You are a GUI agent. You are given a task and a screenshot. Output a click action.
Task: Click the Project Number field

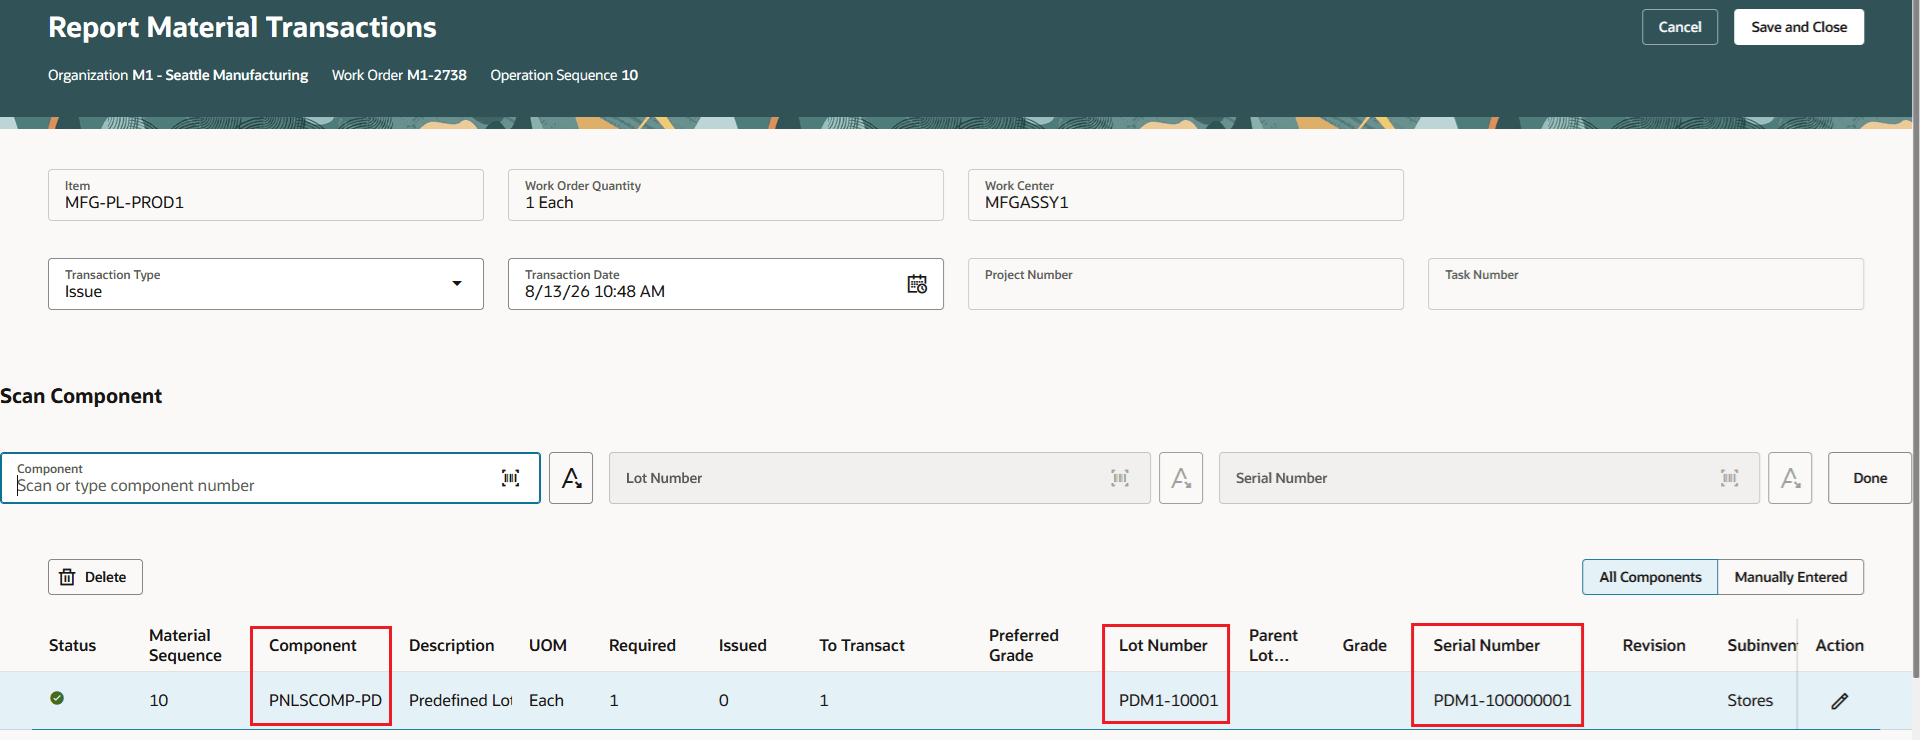click(x=1186, y=284)
